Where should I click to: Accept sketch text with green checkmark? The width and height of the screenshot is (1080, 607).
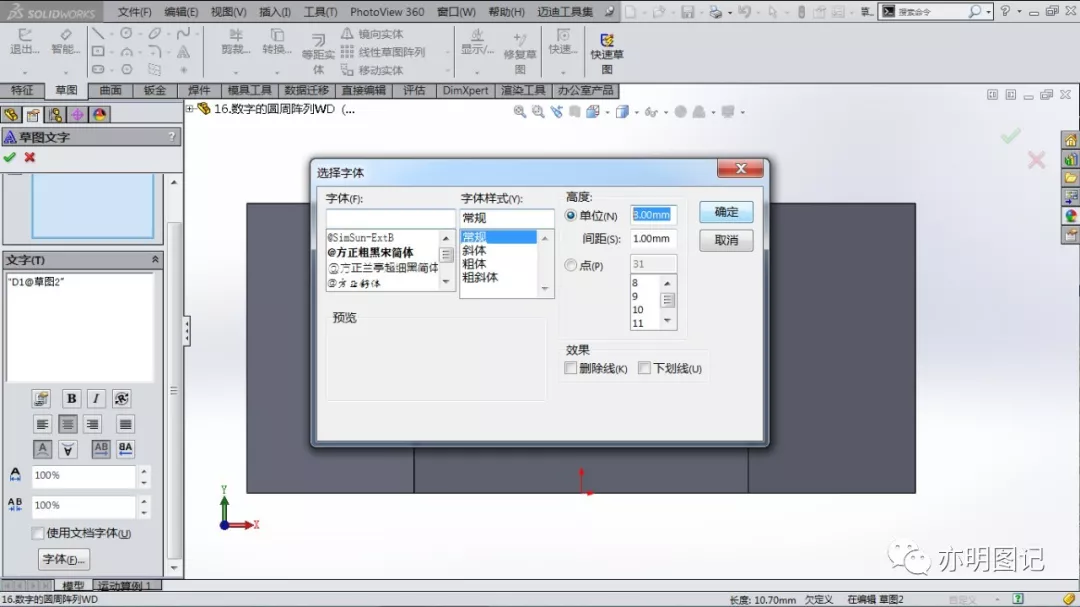point(10,158)
